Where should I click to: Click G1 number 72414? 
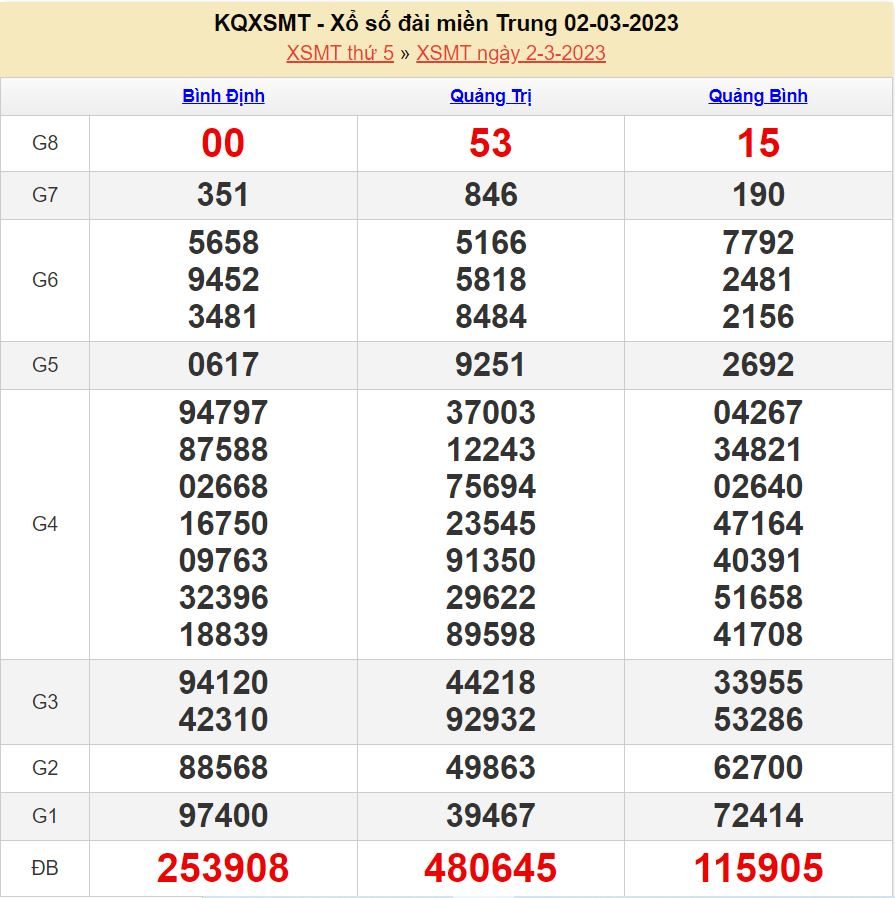pyautogui.click(x=758, y=816)
